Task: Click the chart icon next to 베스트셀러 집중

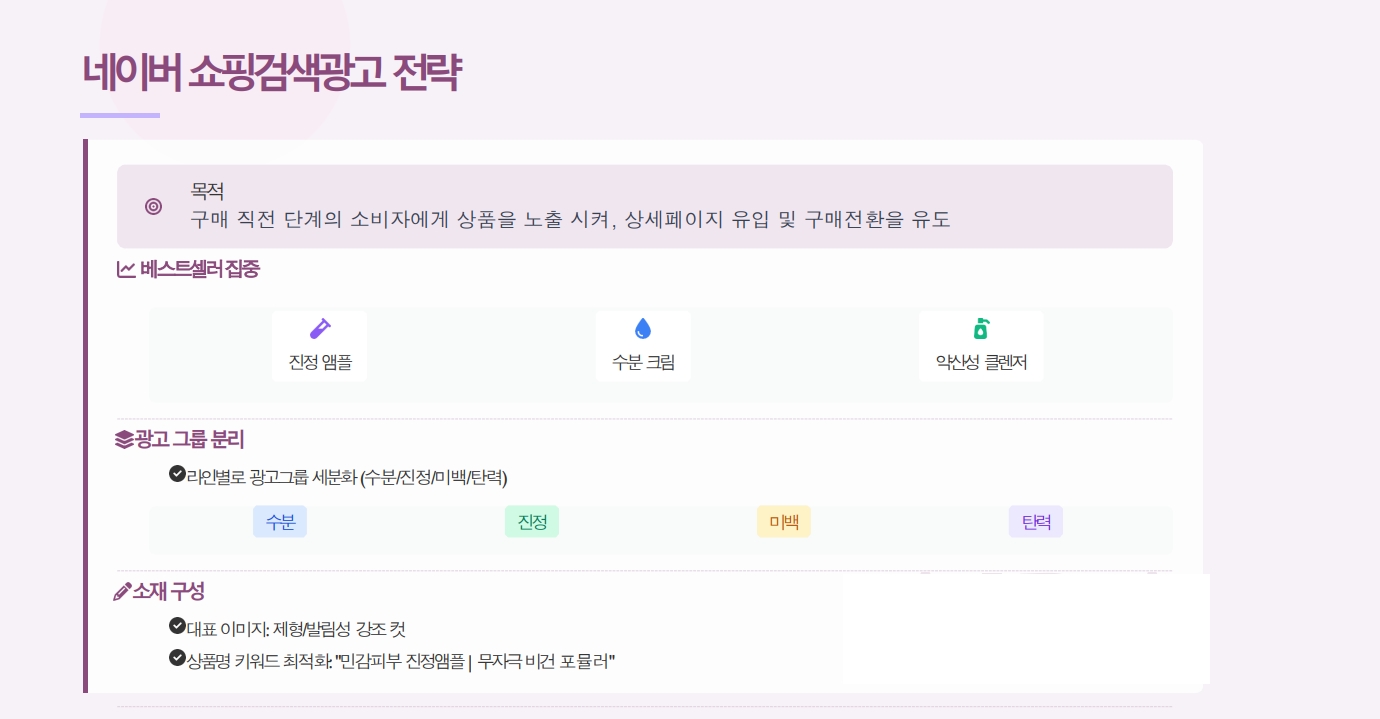Action: [126, 269]
